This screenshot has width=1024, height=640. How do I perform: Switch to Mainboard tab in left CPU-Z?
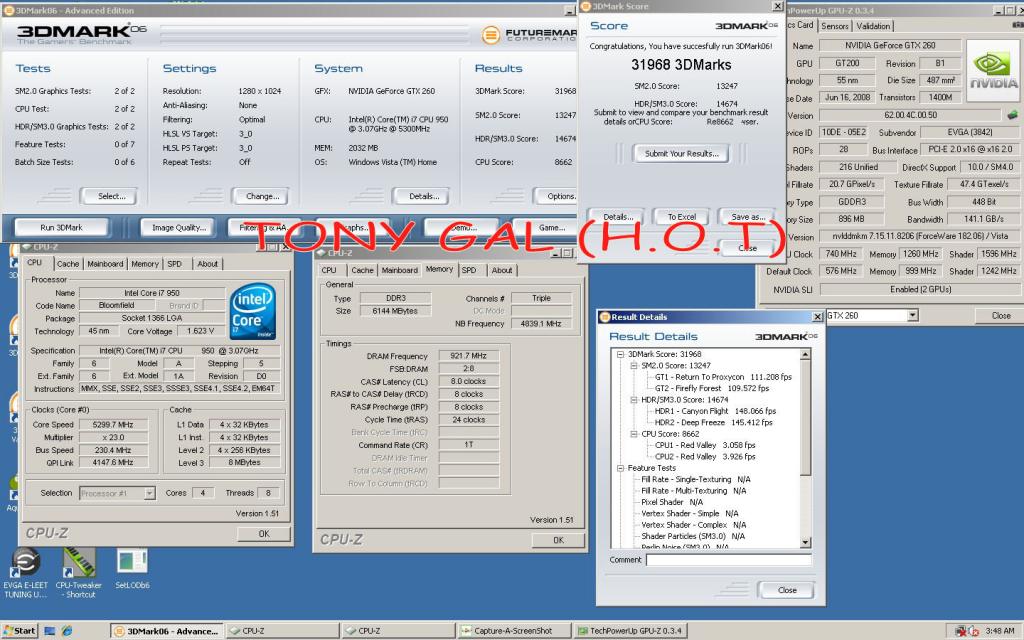coord(105,264)
